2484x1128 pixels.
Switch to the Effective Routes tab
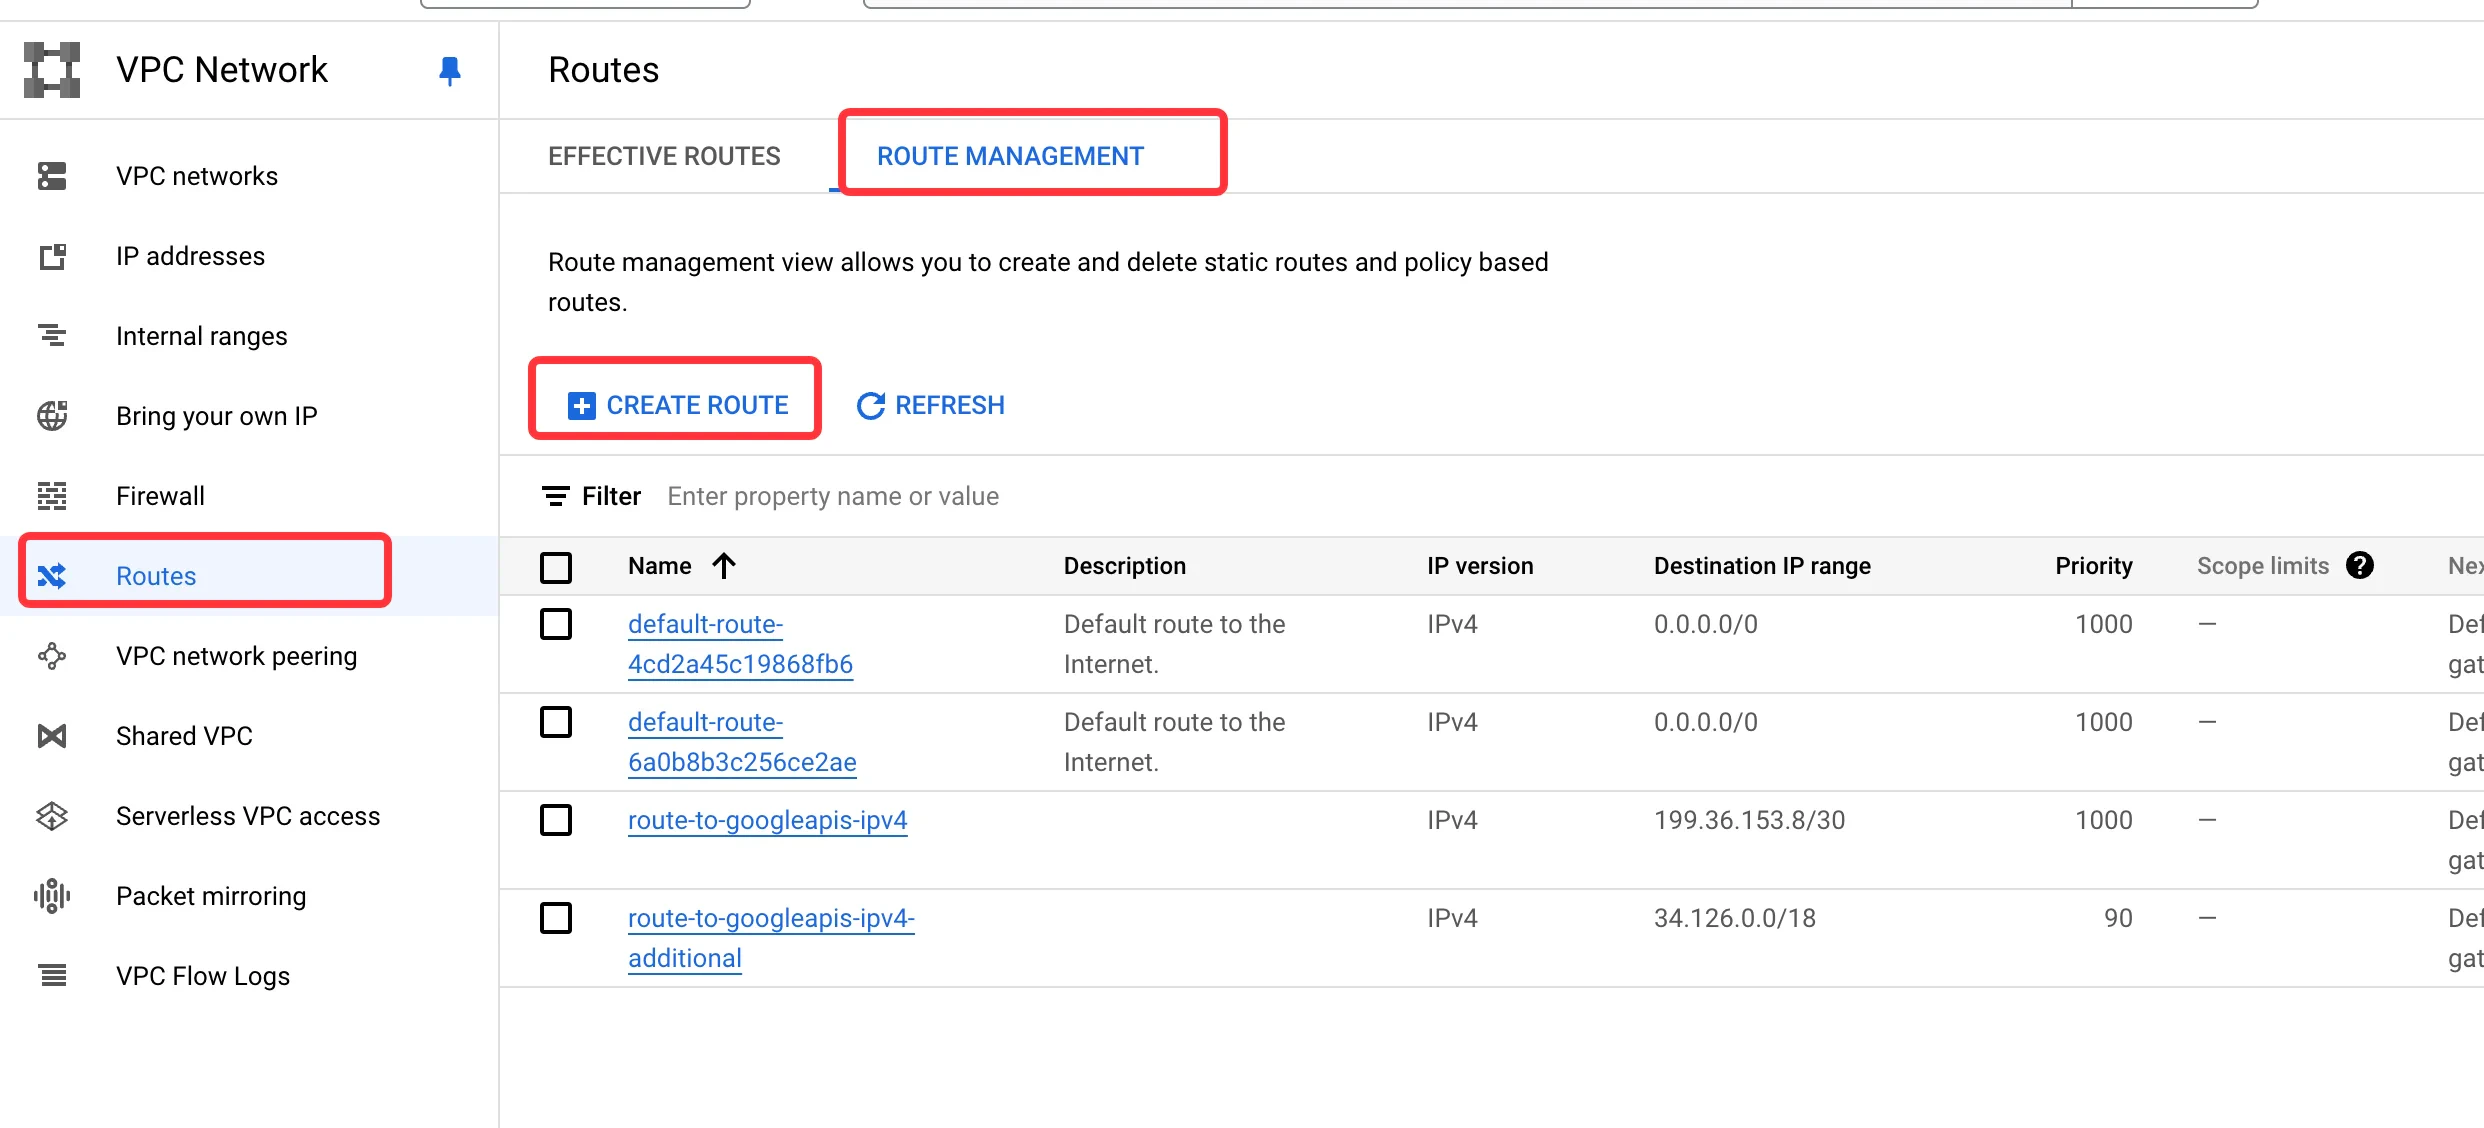[664, 156]
